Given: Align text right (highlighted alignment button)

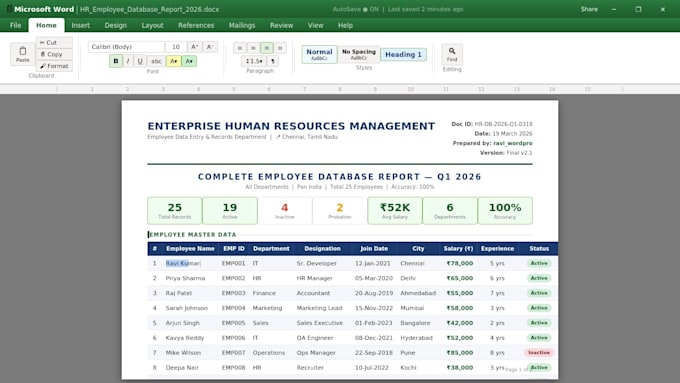Looking at the screenshot, I should pyautogui.click(x=267, y=48).
